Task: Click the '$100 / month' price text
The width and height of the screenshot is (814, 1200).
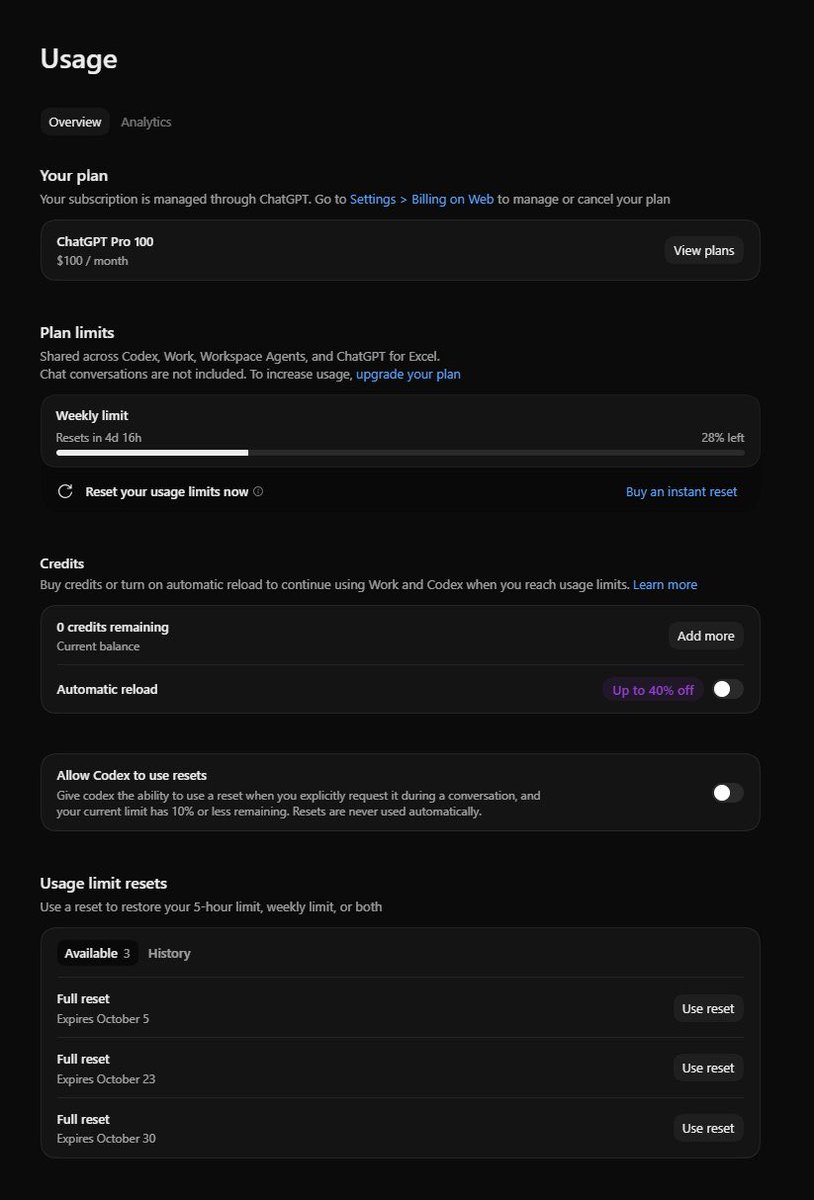Action: point(92,261)
